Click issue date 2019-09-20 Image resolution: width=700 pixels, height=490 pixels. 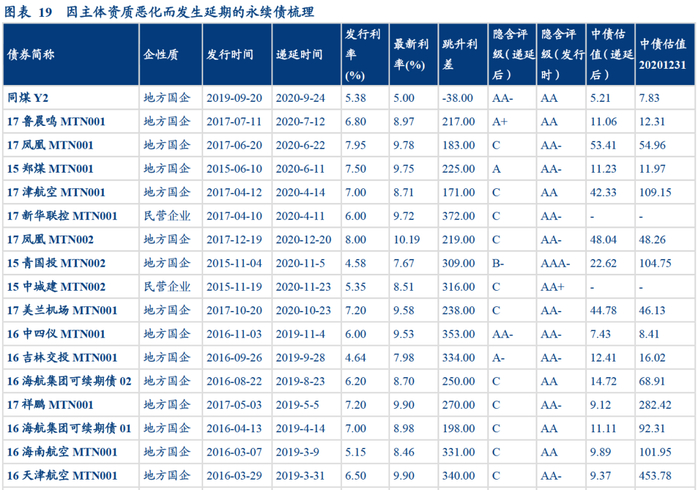click(234, 98)
